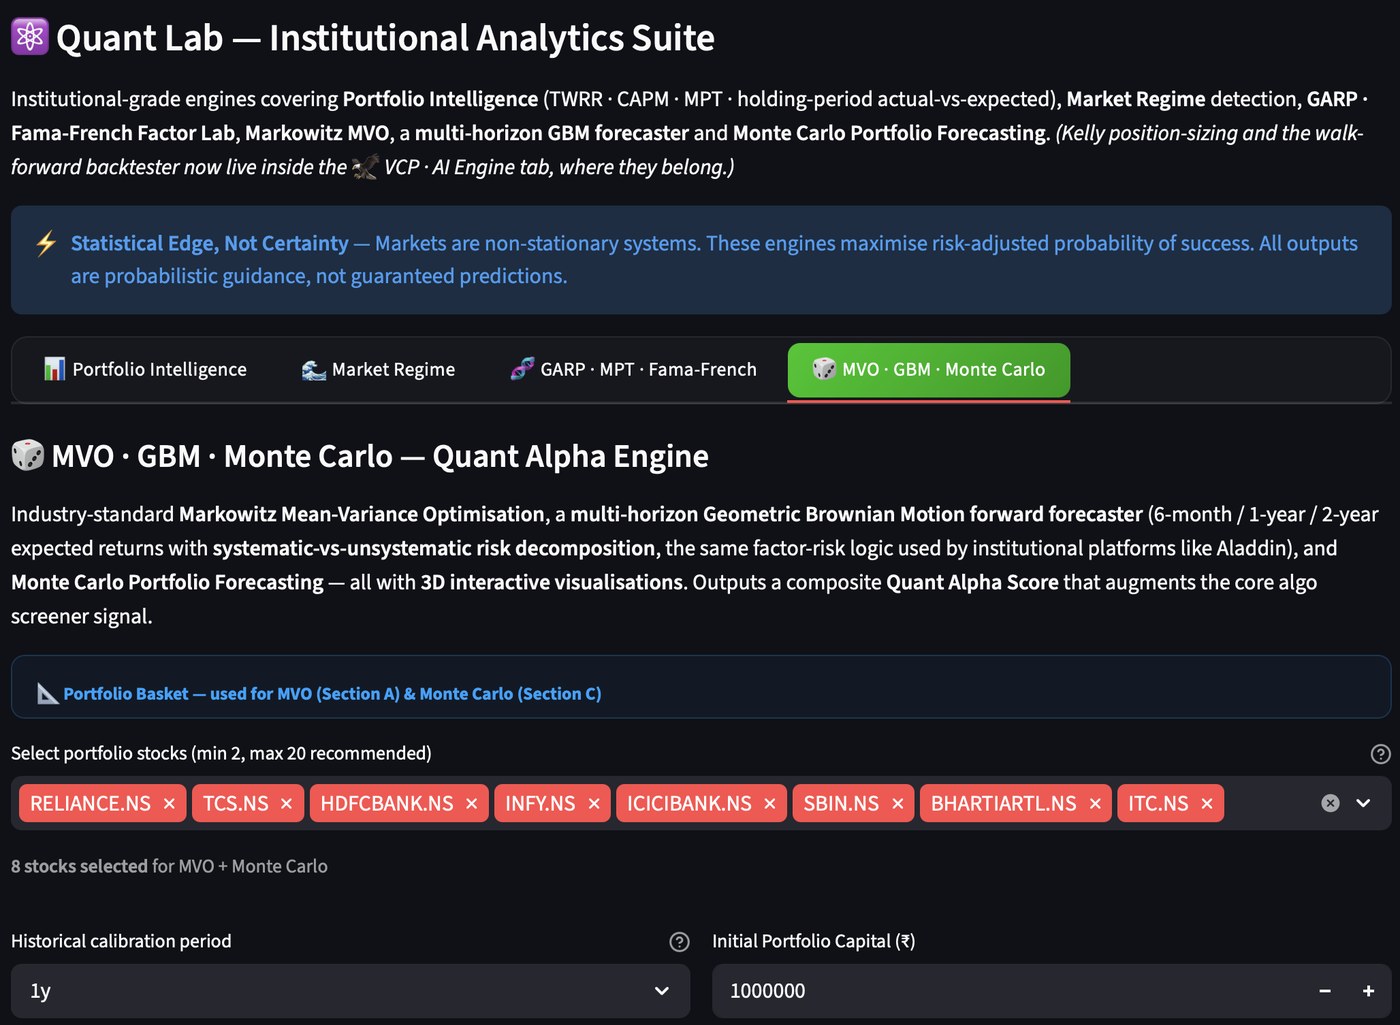Screen dimensions: 1400x1025
Task: Clear all selected stocks with circle-x icon
Action: pyautogui.click(x=1330, y=803)
